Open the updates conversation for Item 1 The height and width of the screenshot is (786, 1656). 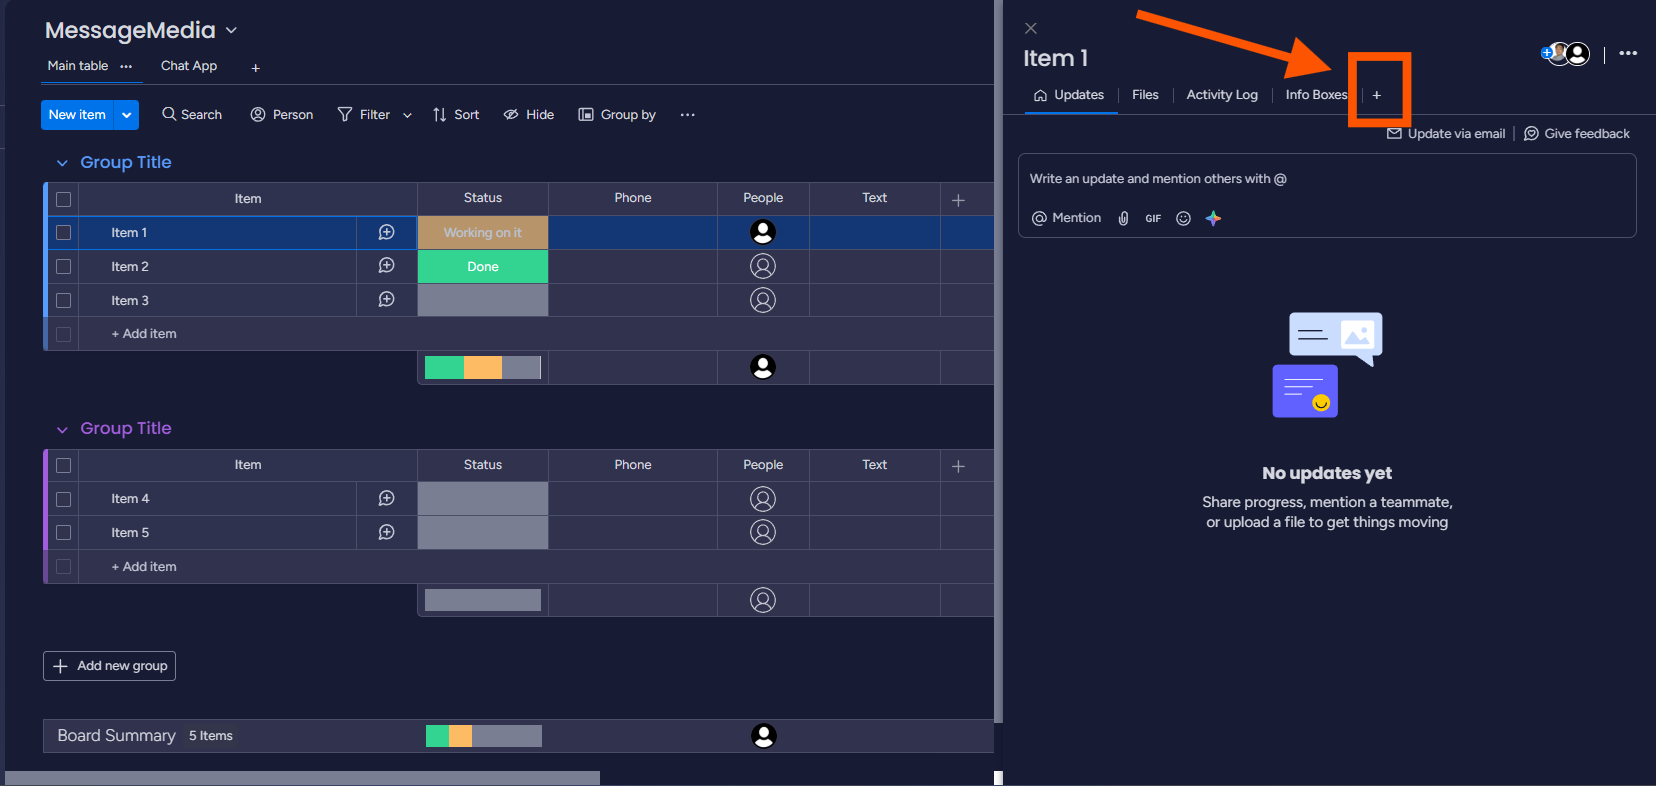point(386,232)
